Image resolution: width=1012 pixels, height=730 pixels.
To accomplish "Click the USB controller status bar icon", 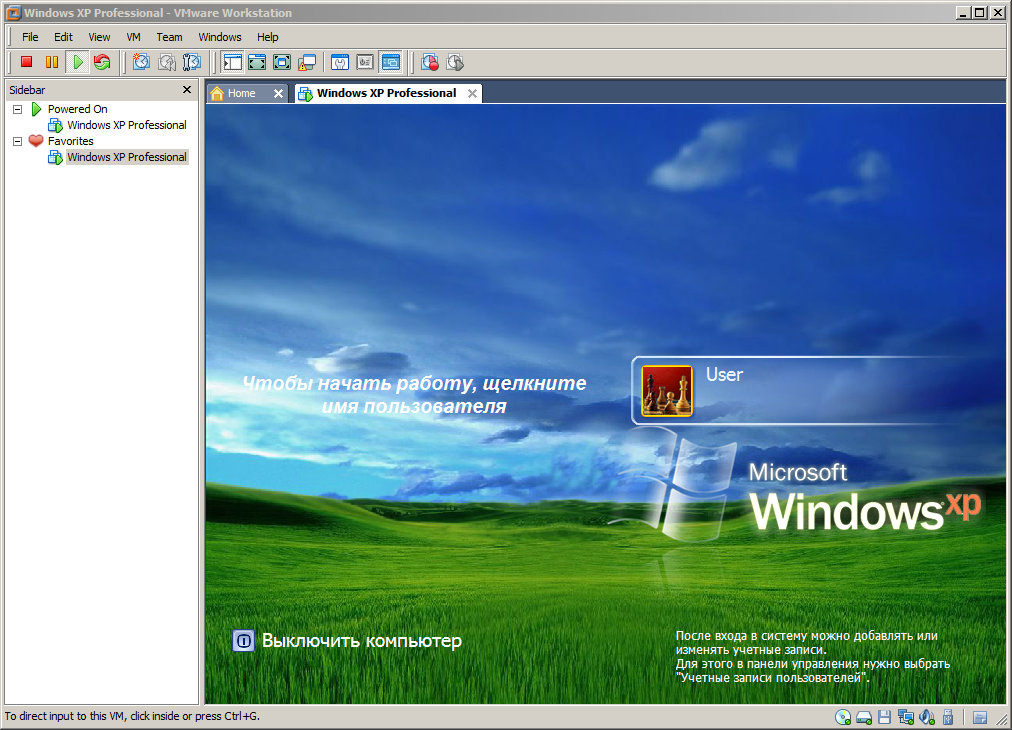I will pyautogui.click(x=948, y=717).
